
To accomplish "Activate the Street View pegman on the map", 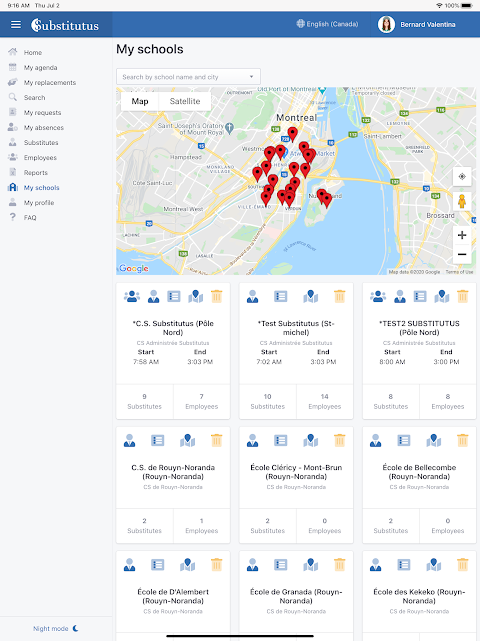I will (x=462, y=201).
